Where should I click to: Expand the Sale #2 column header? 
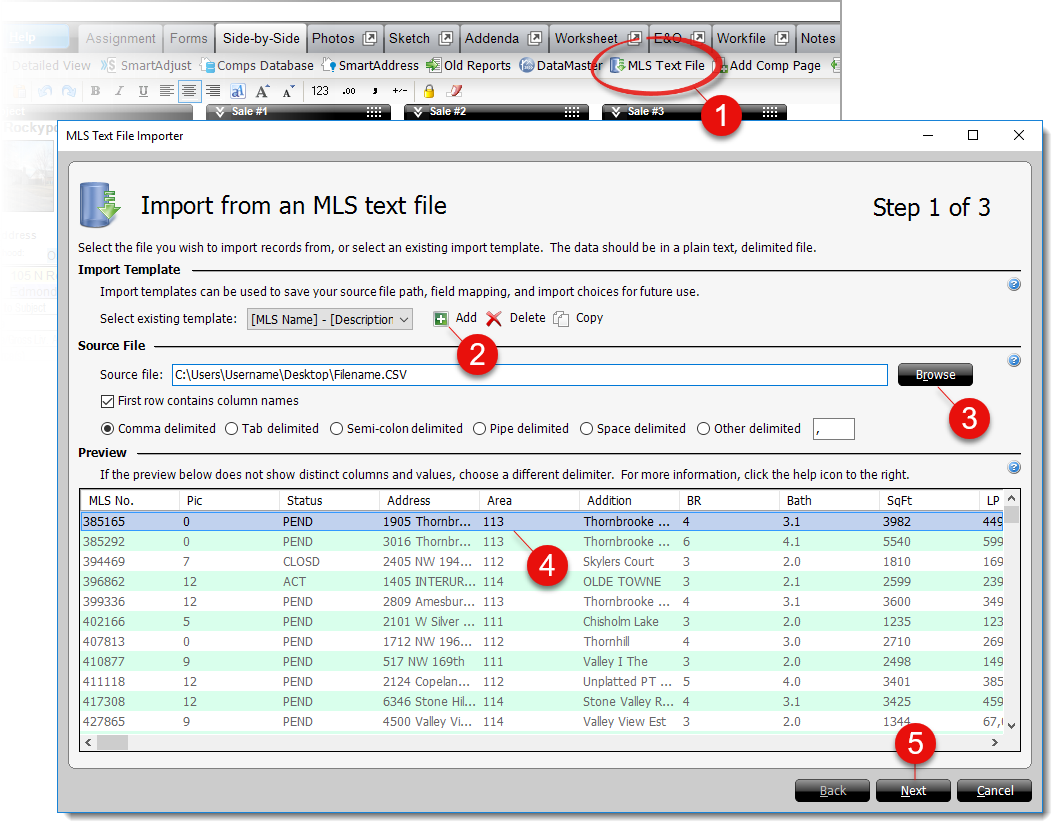pos(419,112)
